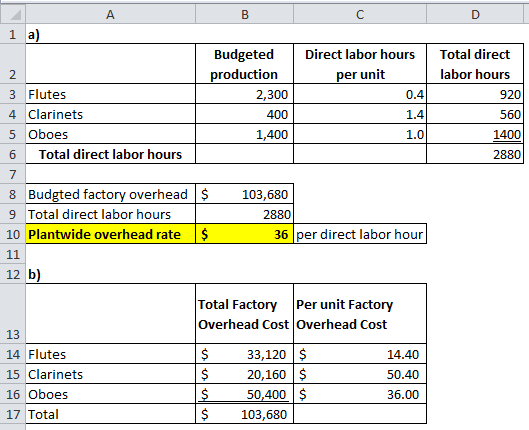This screenshot has width=529, height=430.
Task: Select the 1.0 labor hours cell
Action: 360,134
